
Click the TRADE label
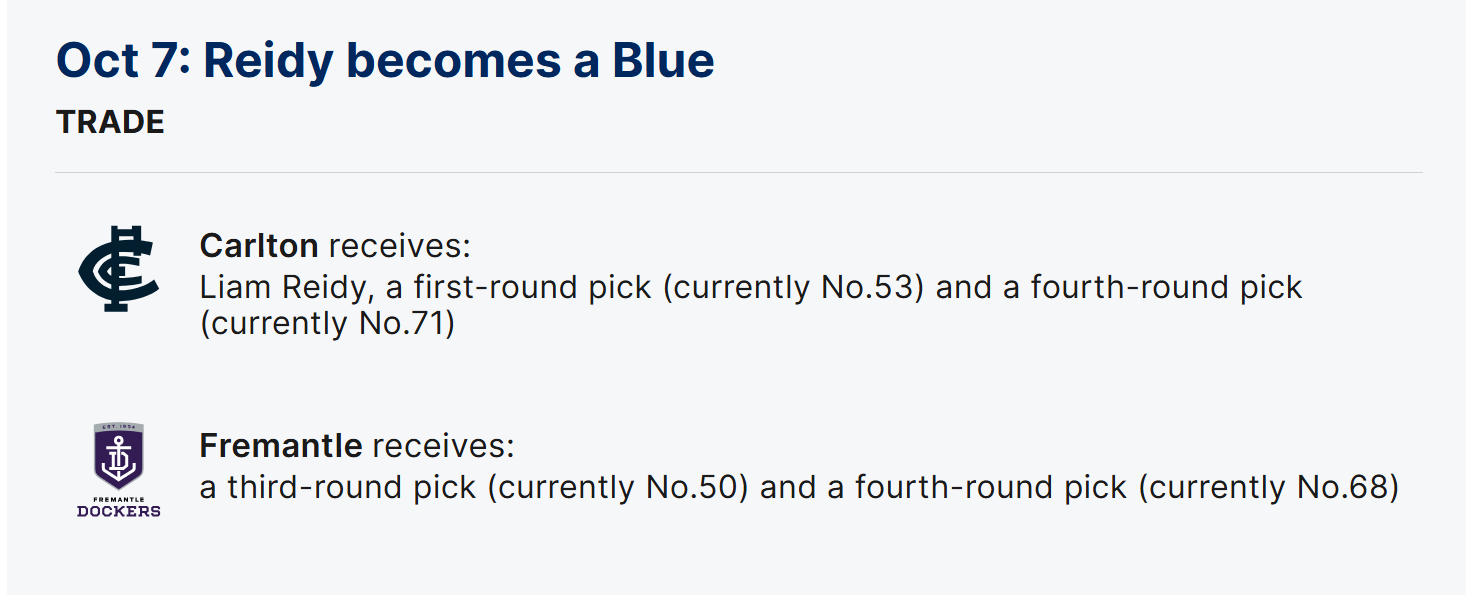pos(110,122)
